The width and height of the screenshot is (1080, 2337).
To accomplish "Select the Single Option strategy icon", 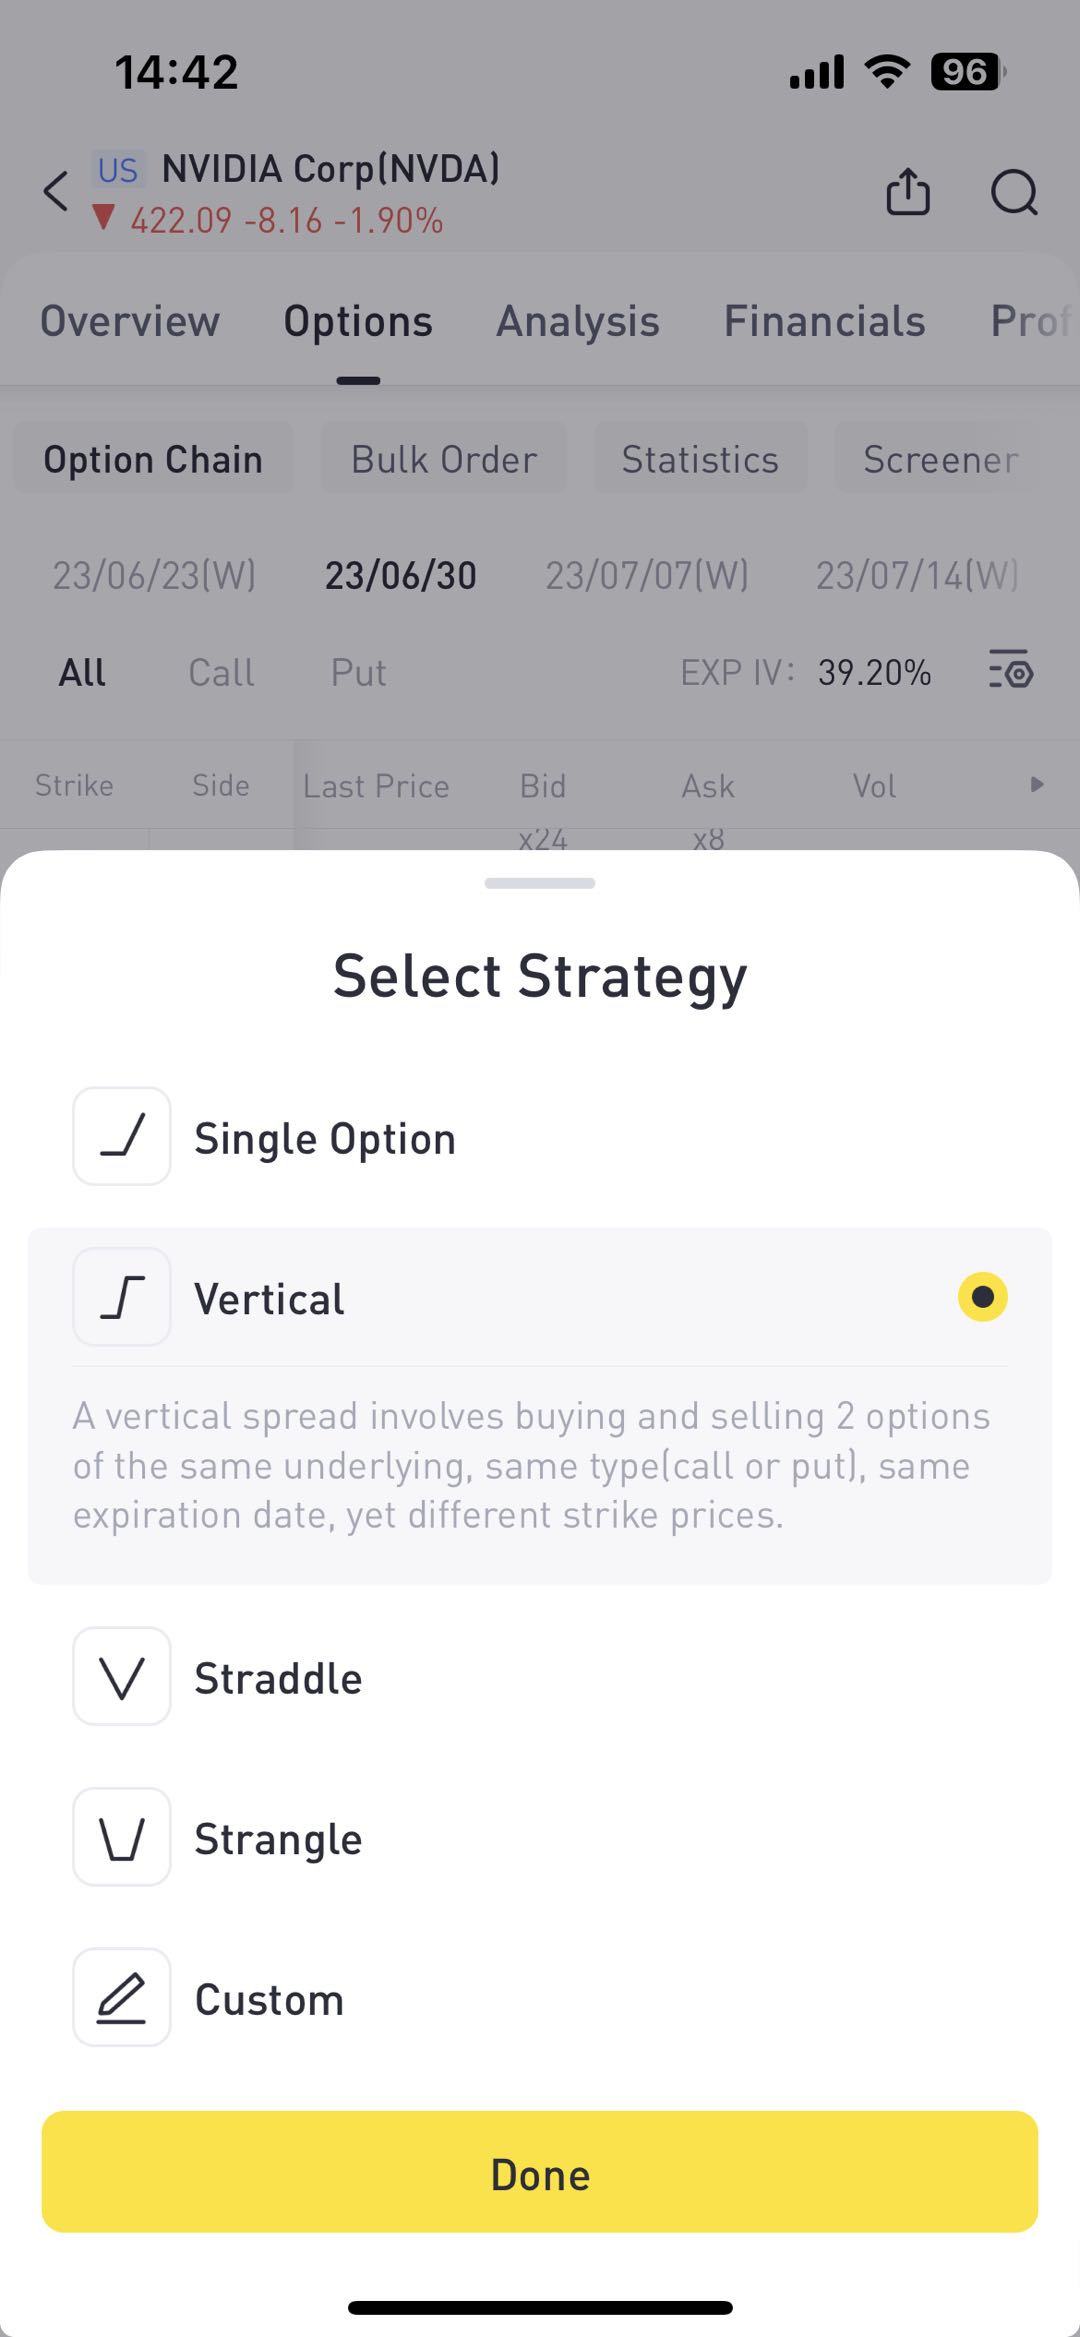I will click(x=122, y=1136).
